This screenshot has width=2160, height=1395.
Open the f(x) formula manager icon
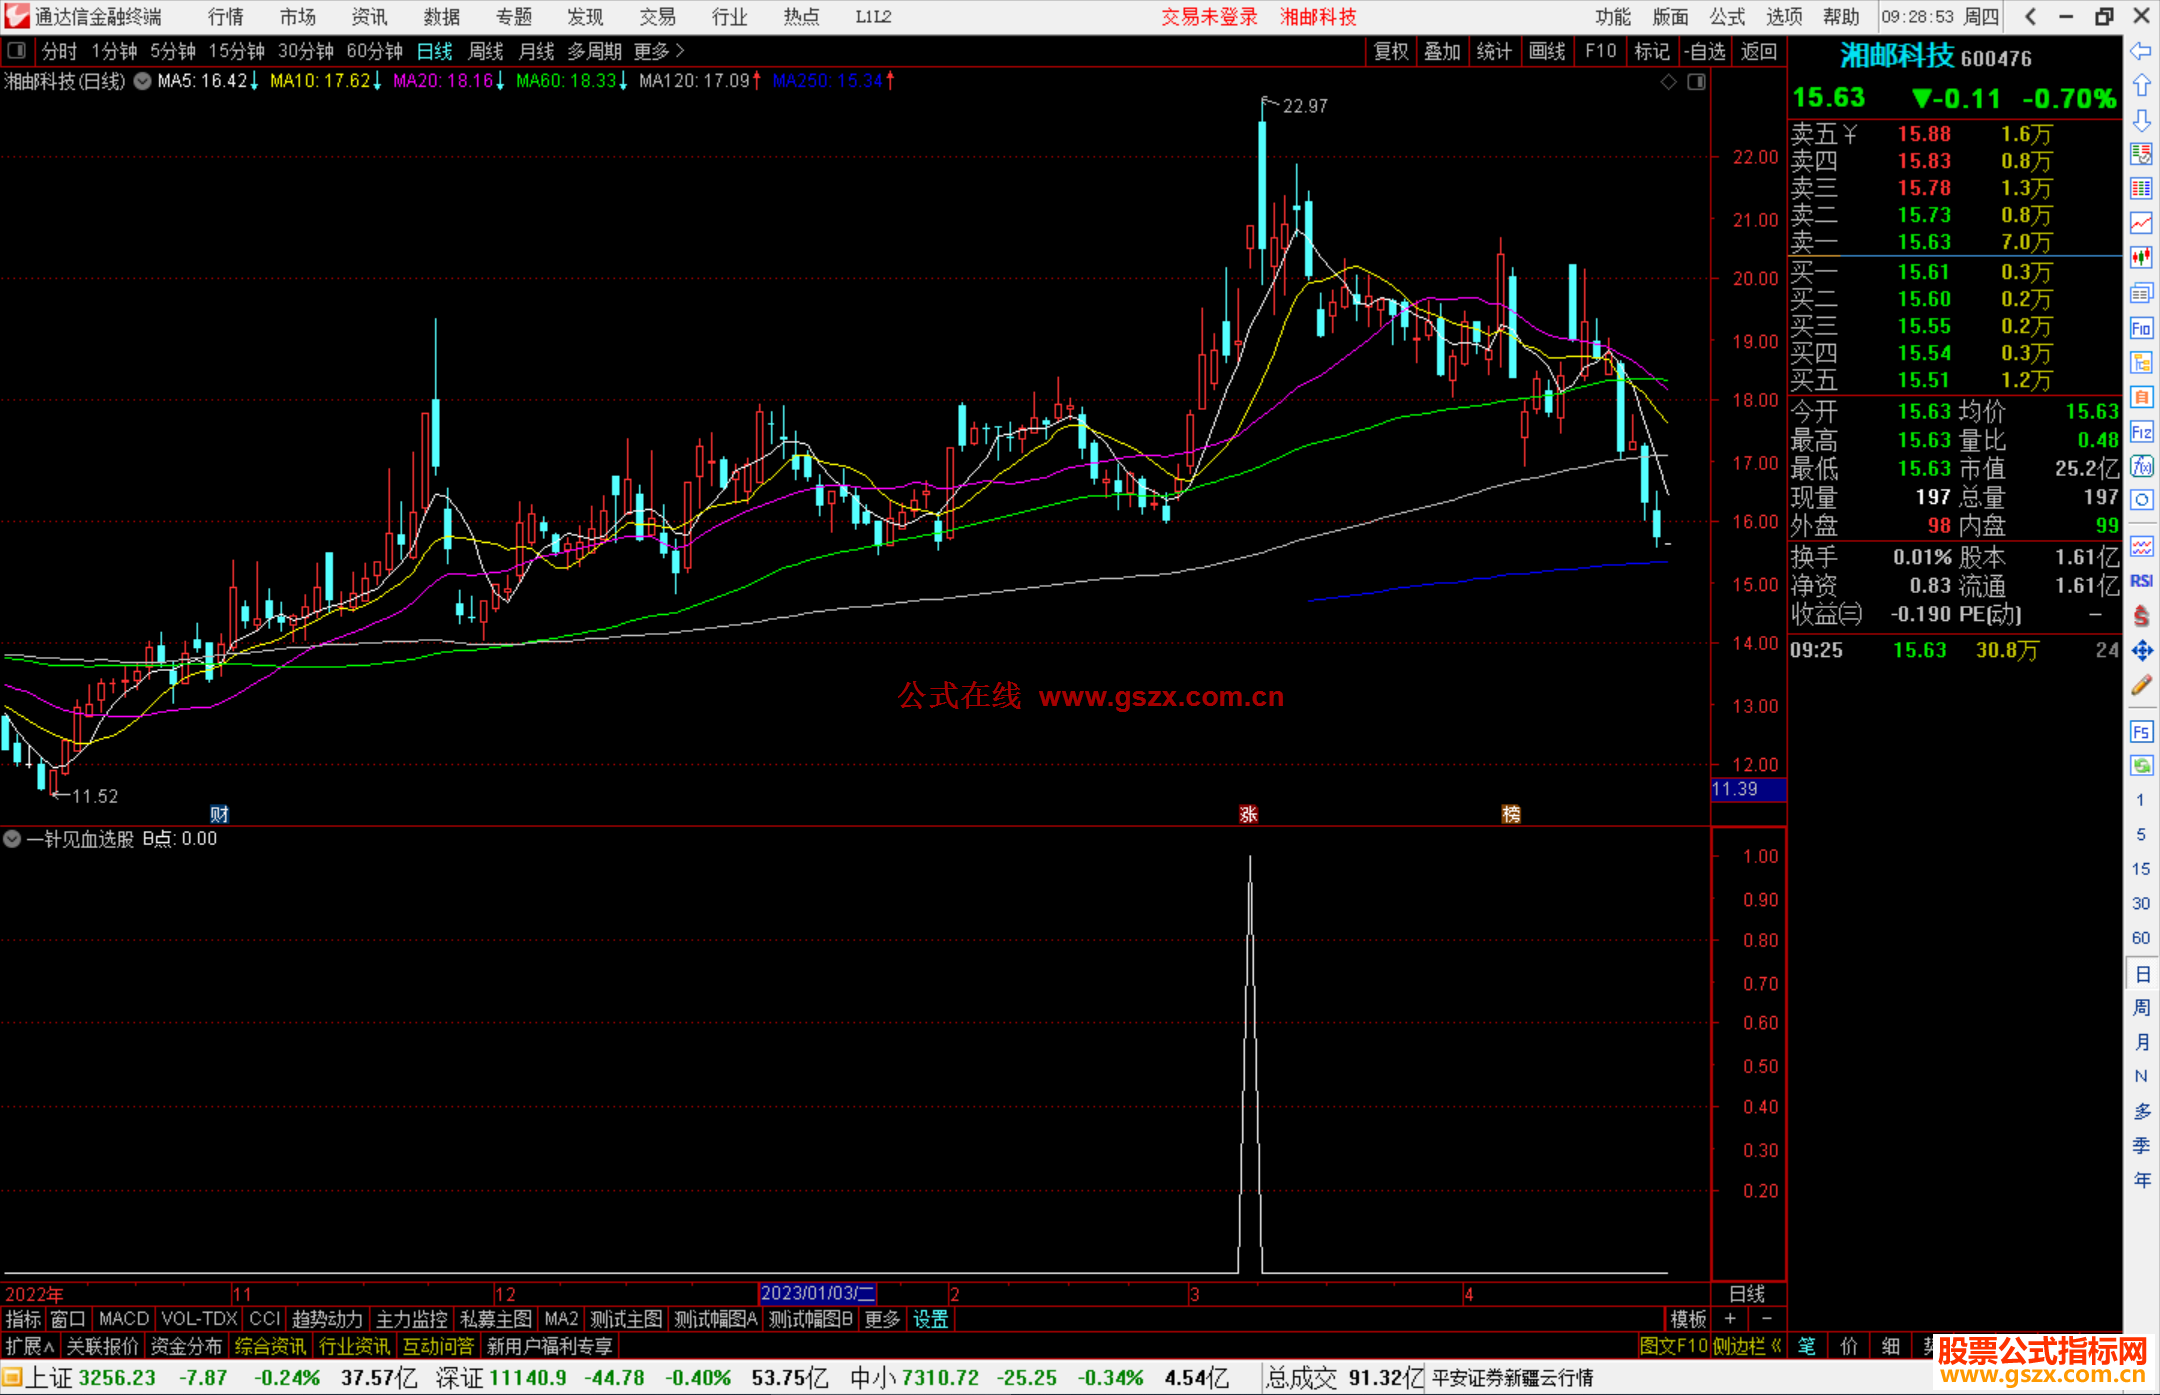tap(2141, 466)
